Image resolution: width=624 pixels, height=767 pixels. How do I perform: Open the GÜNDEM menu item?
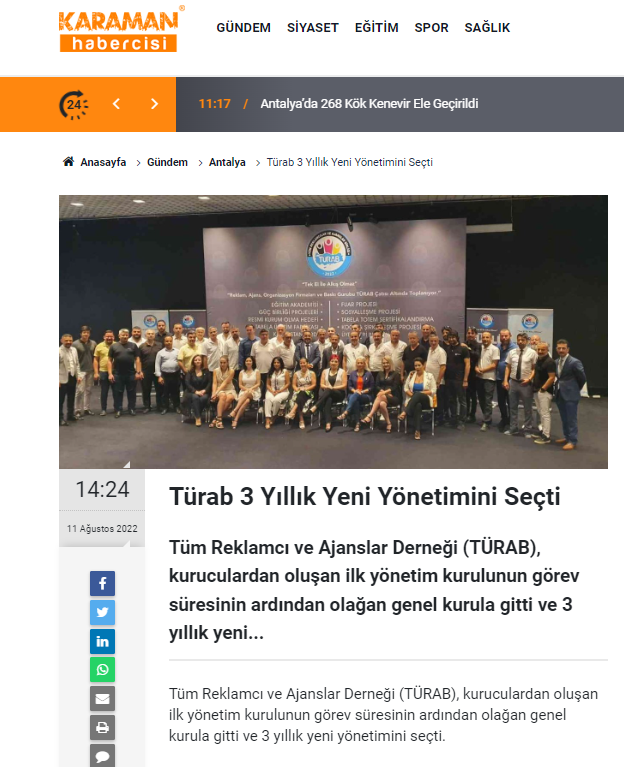point(244,28)
